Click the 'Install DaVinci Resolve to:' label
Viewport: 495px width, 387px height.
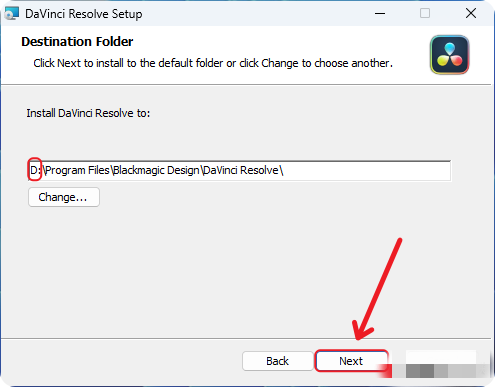88,113
